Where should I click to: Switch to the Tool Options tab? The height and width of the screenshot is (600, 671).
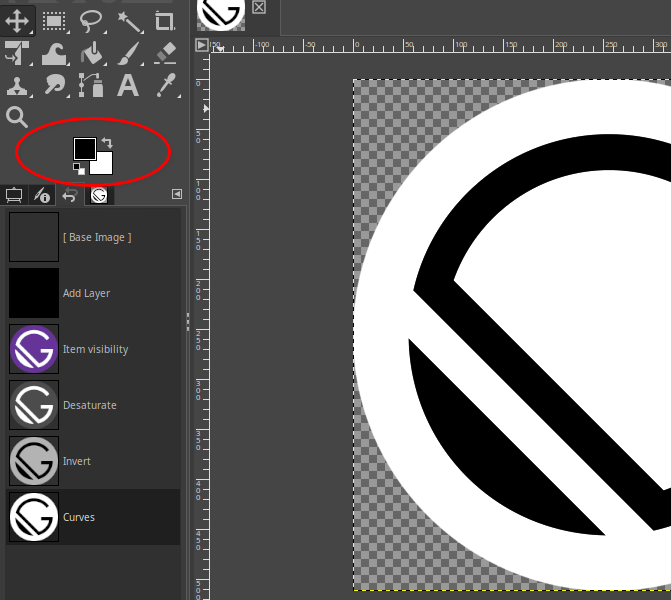tap(14, 195)
